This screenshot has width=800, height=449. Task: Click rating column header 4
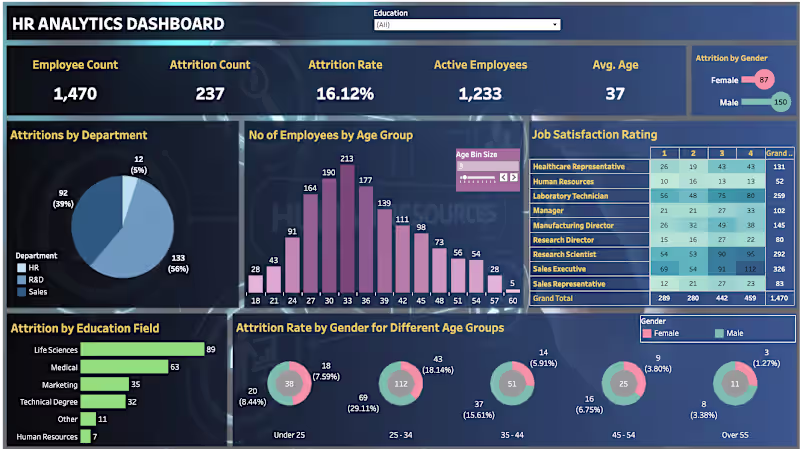click(x=750, y=153)
